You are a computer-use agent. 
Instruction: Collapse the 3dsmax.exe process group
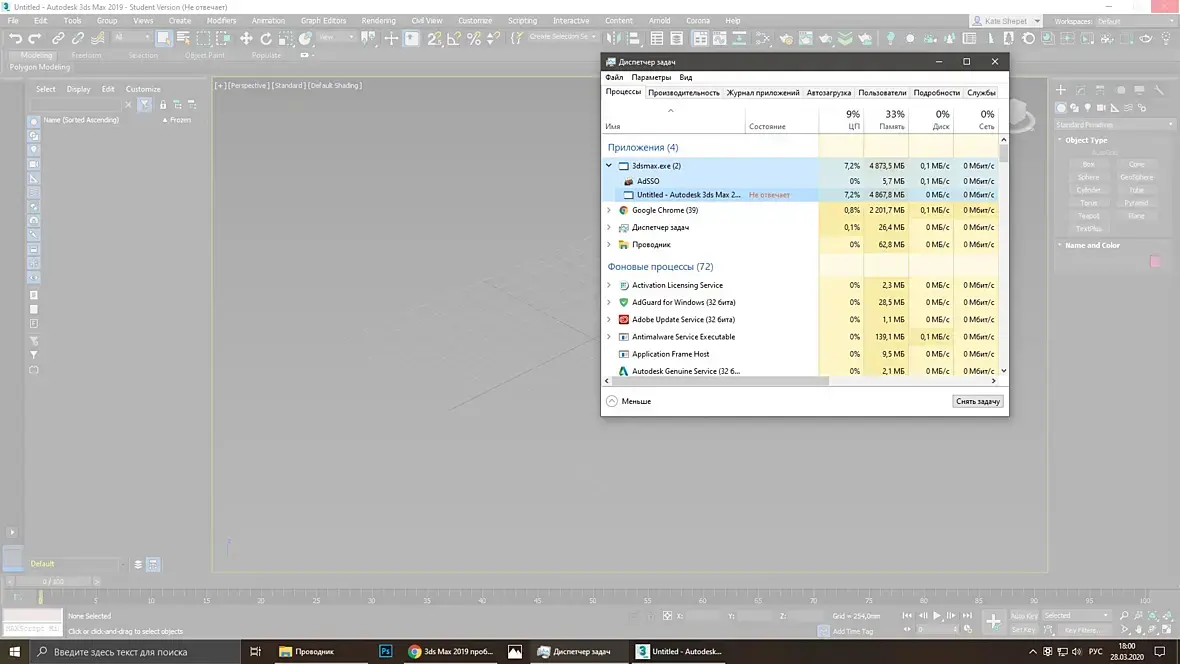(609, 166)
